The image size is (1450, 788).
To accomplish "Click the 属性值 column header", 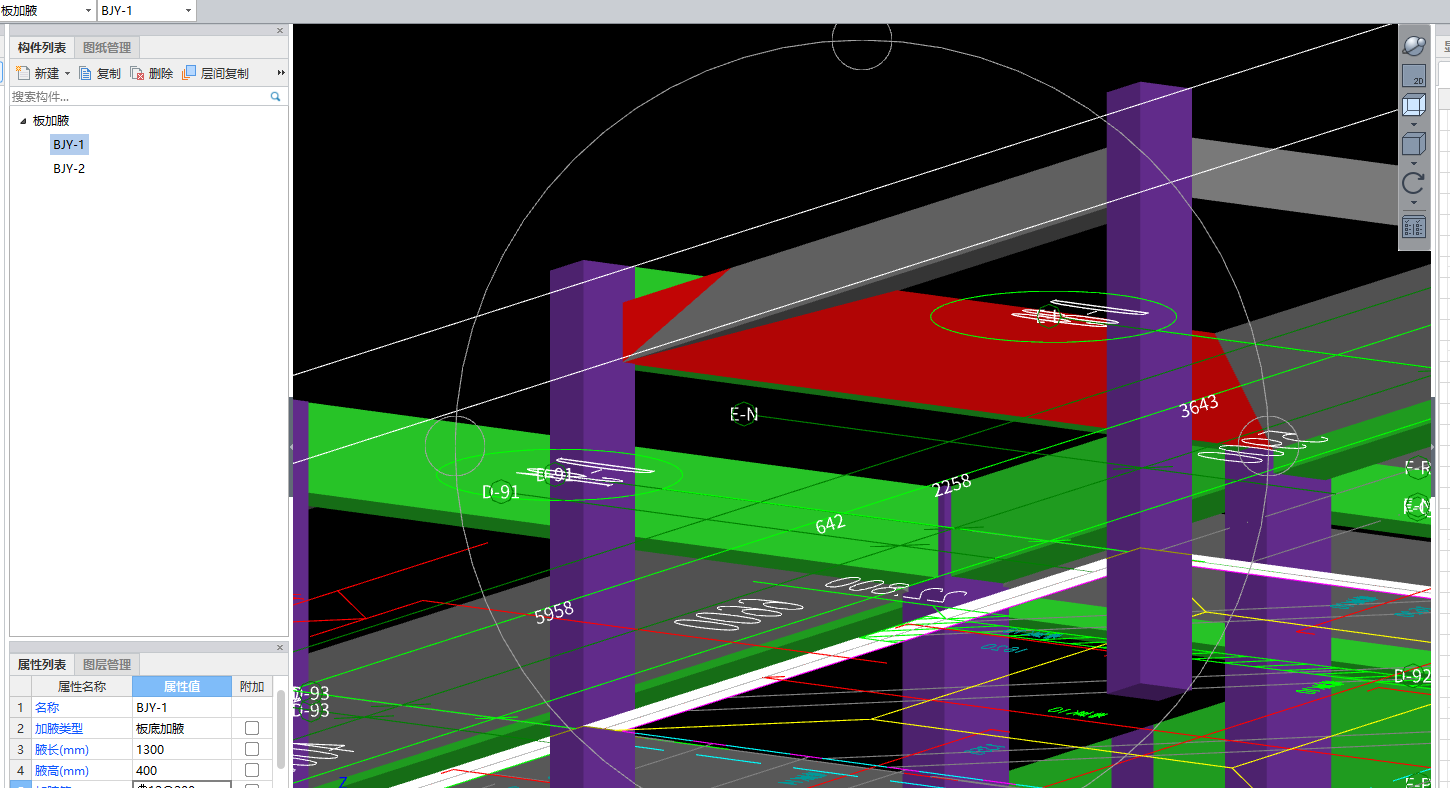I will [182, 686].
